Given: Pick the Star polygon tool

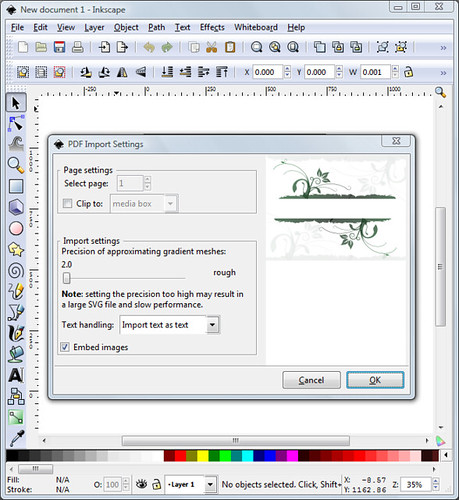Looking at the screenshot, I should click(16, 249).
